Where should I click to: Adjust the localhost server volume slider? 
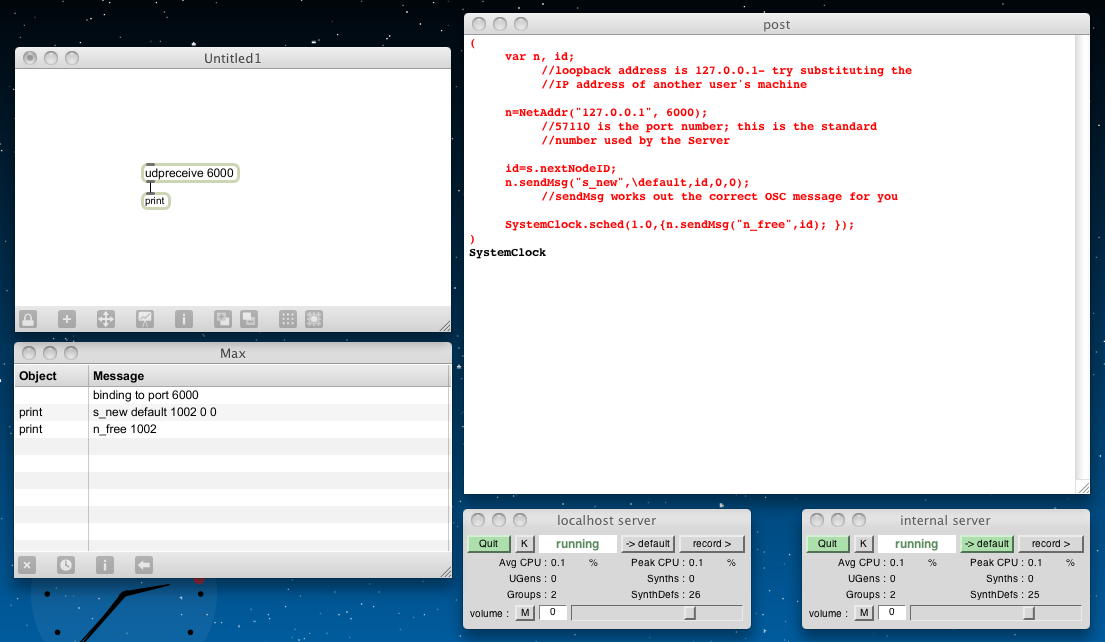pos(689,612)
